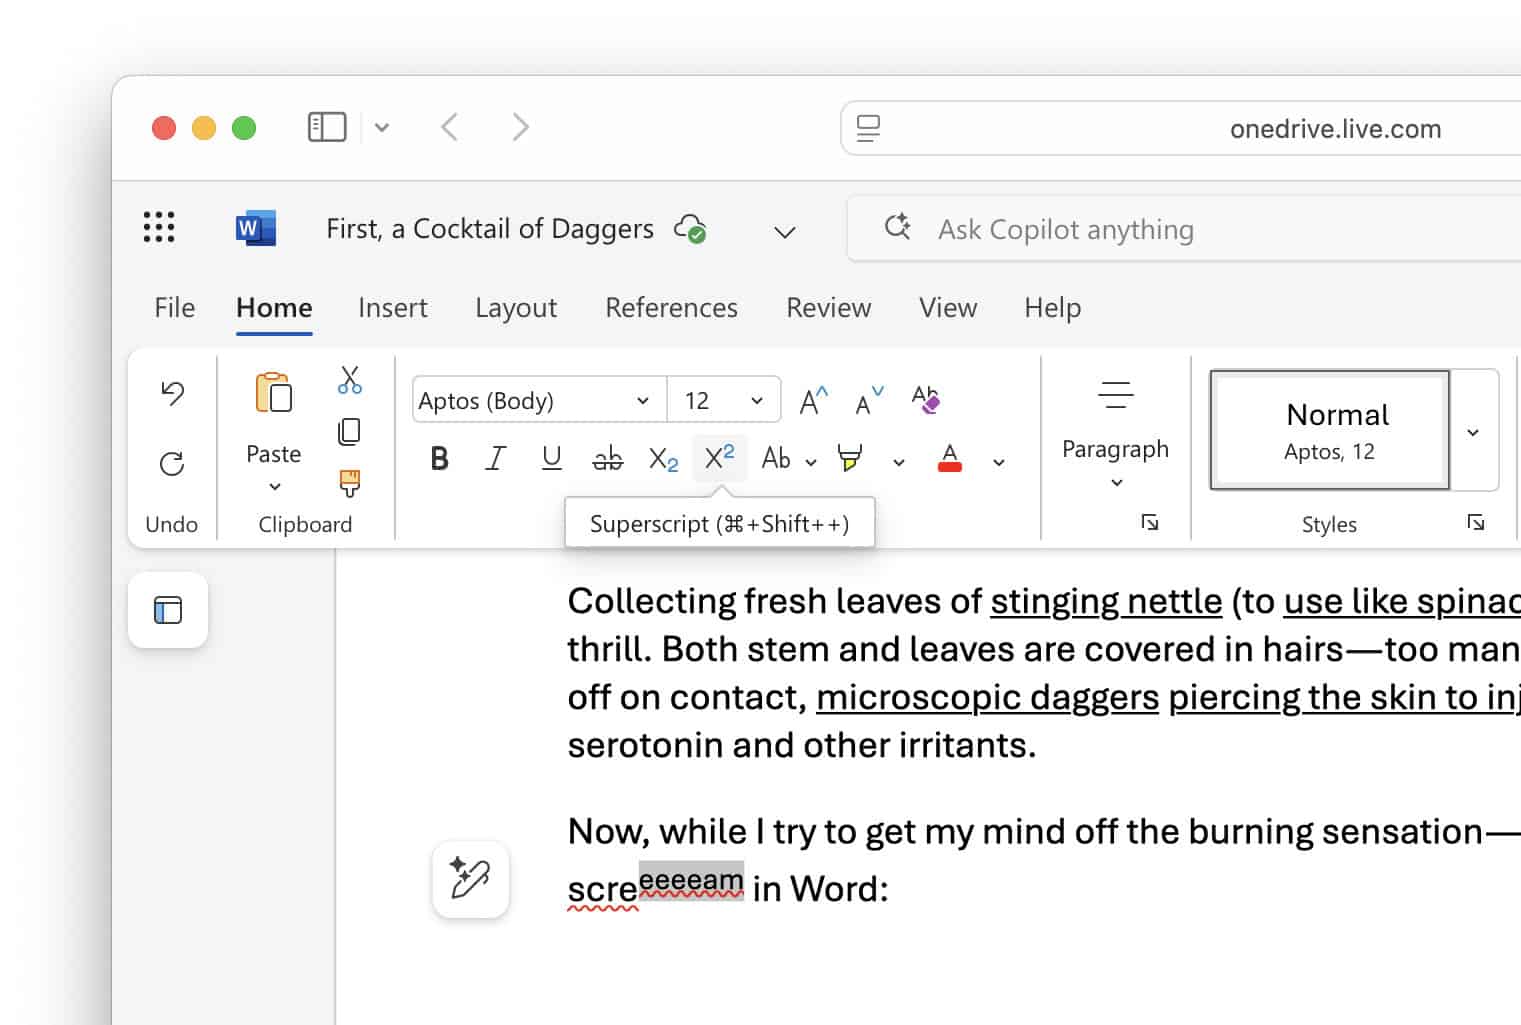Apply Subscript formatting
The height and width of the screenshot is (1025, 1521).
(x=663, y=458)
